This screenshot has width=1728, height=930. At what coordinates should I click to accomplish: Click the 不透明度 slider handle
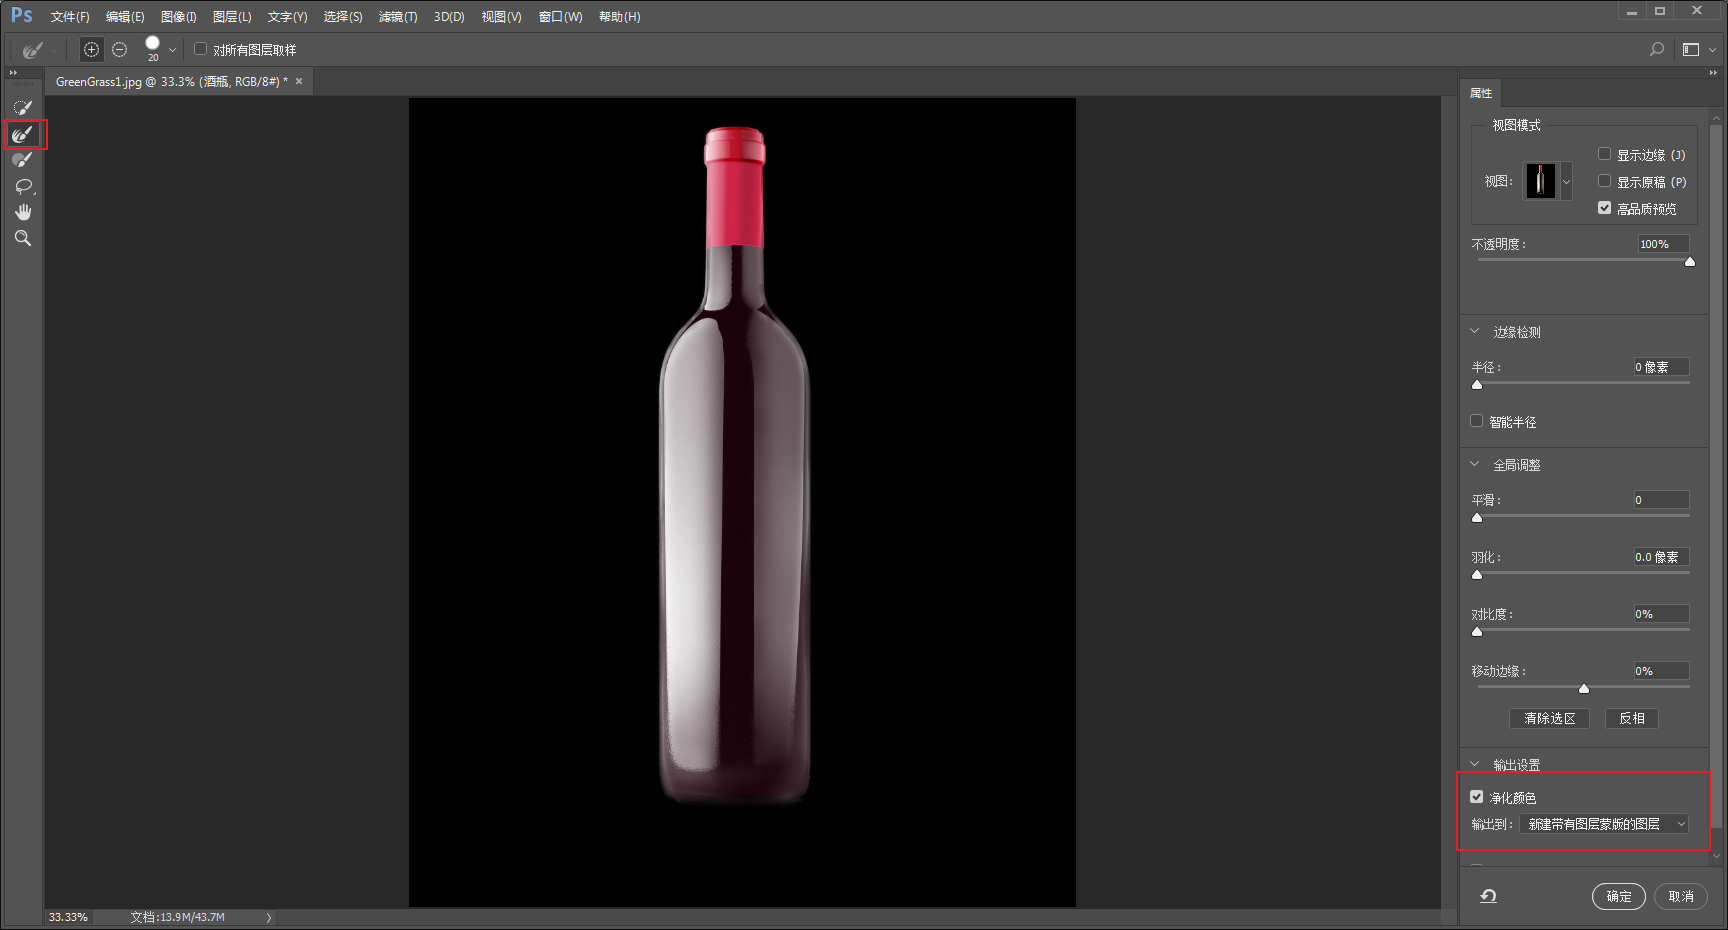[1690, 262]
